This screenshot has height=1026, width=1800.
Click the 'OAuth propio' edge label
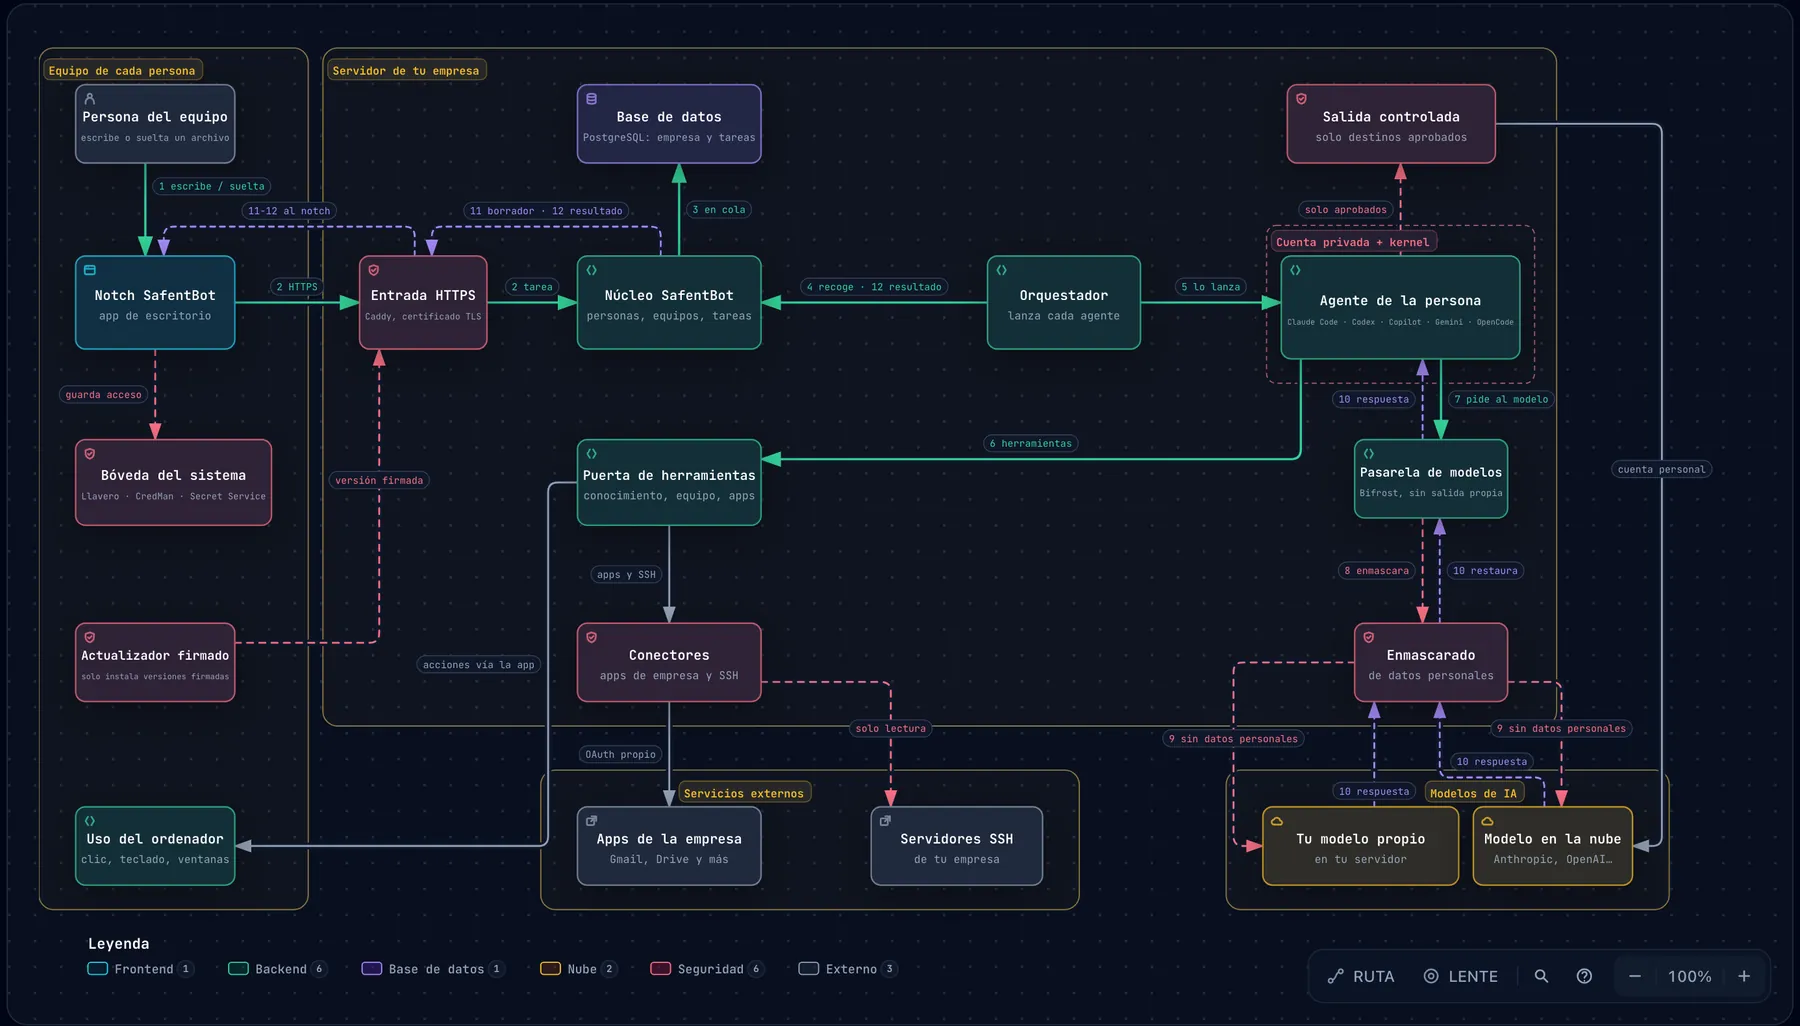pos(621,755)
